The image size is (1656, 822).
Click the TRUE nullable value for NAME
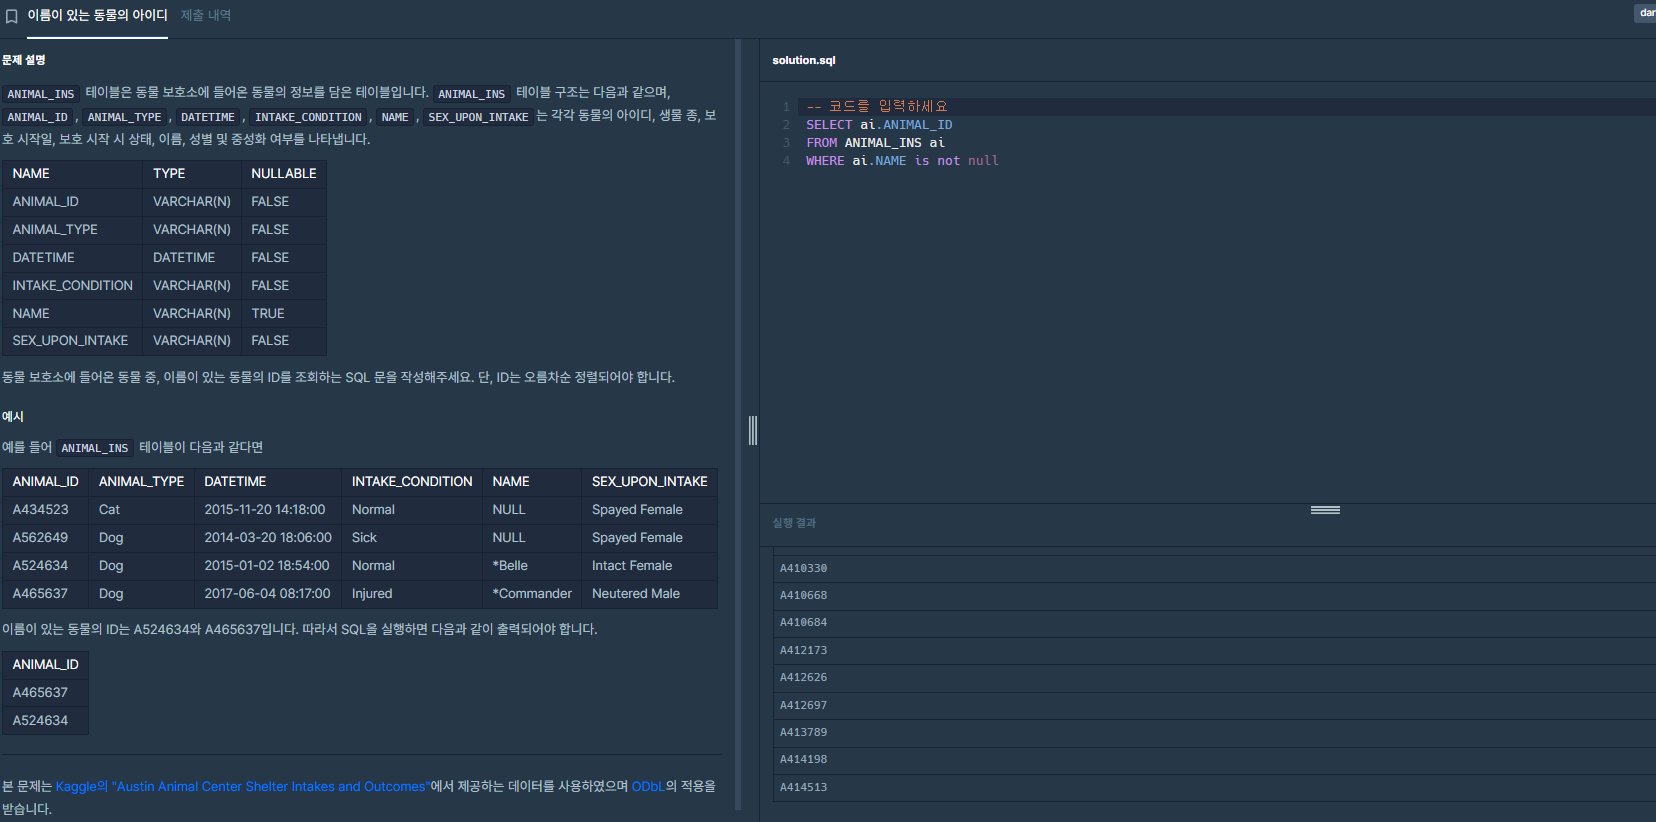pyautogui.click(x=268, y=314)
